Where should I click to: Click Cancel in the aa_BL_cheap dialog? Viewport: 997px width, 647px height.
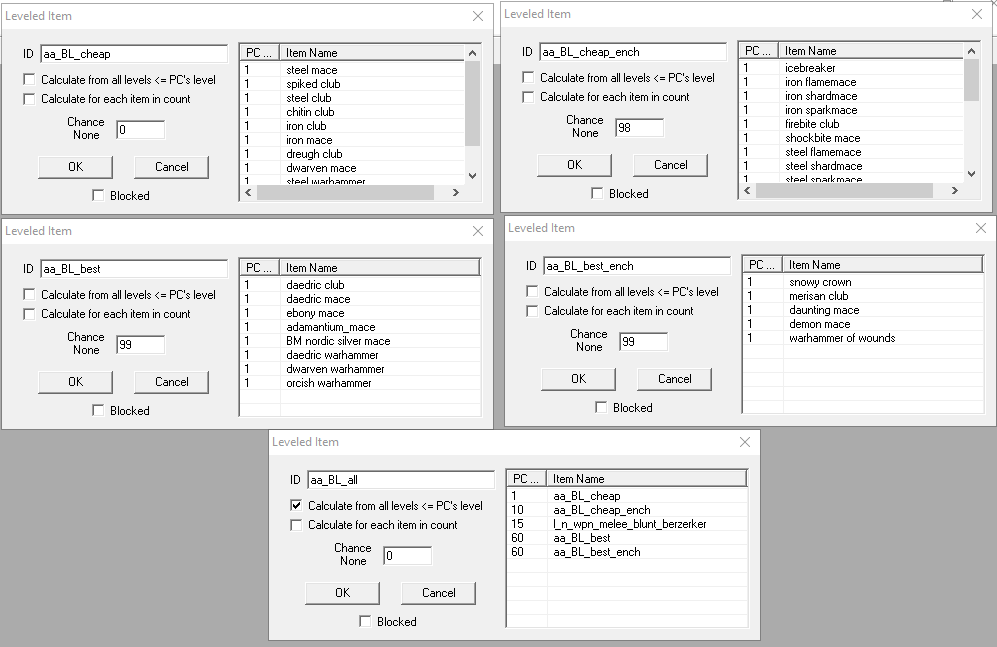pyautogui.click(x=172, y=167)
